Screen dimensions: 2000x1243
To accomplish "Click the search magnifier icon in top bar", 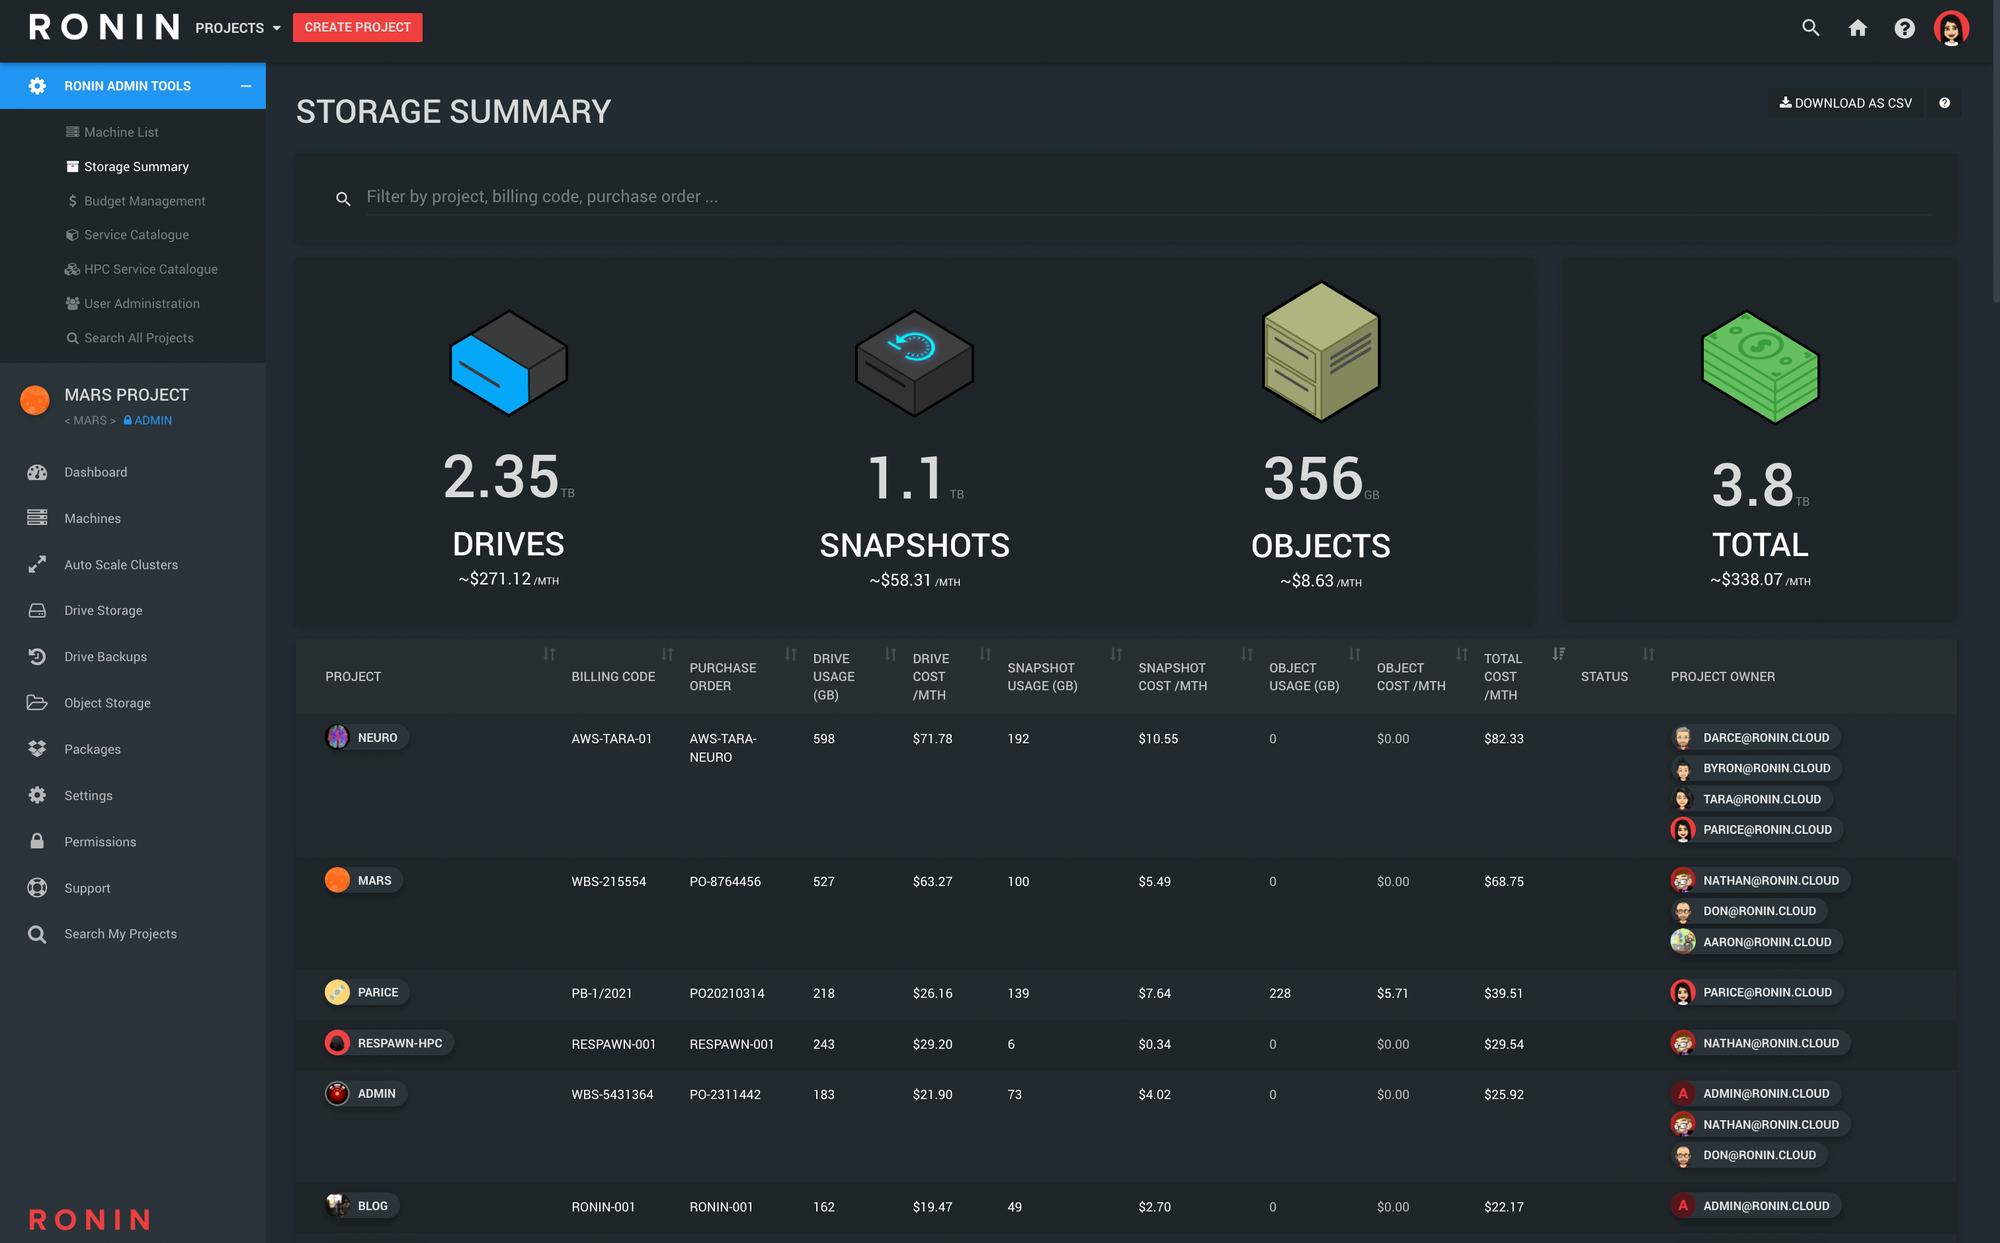I will pos(1810,28).
